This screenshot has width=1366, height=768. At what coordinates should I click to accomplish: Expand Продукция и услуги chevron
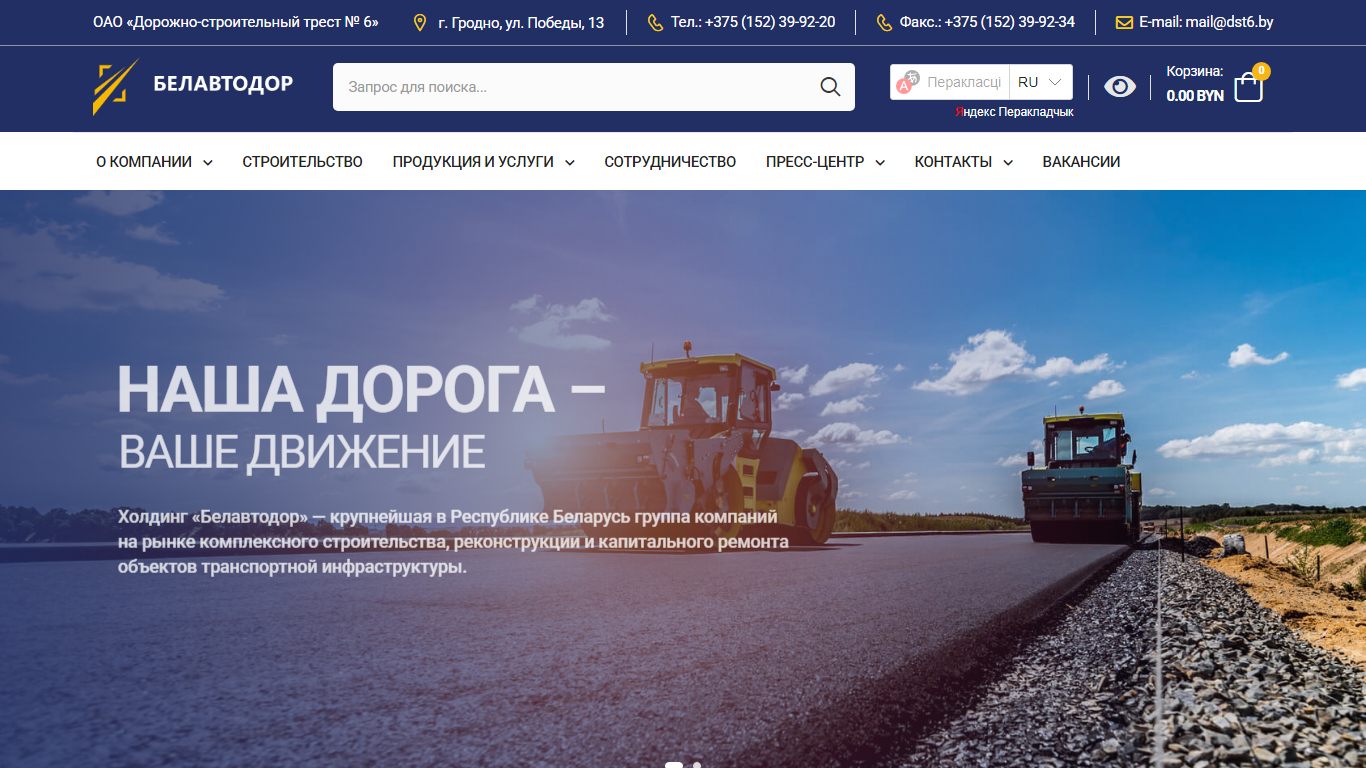click(x=570, y=162)
